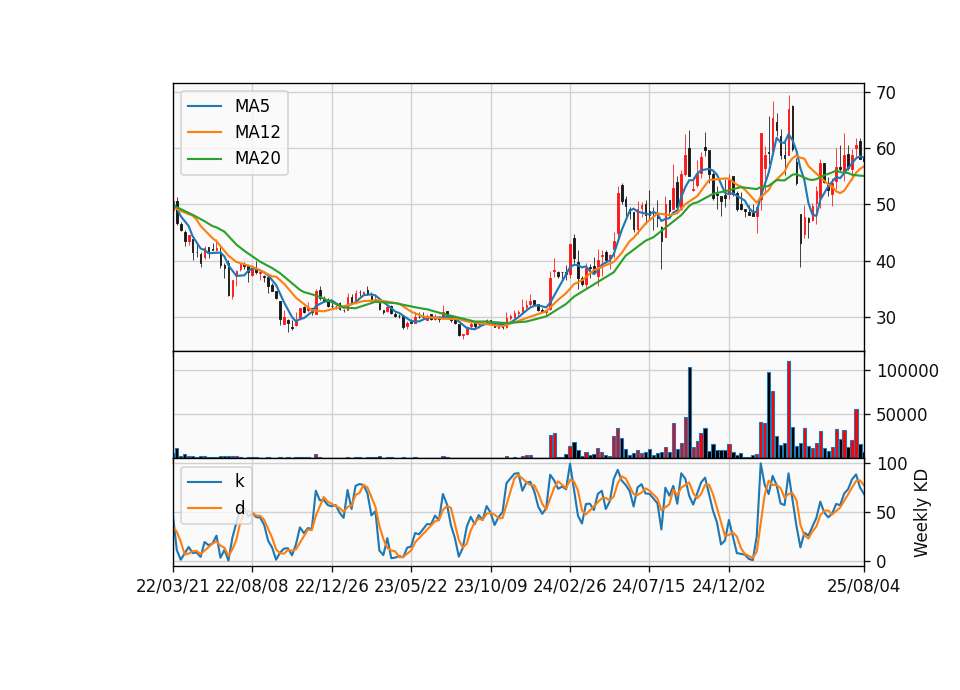
Task: Click the MA20 legend label
Action: [x=257, y=159]
